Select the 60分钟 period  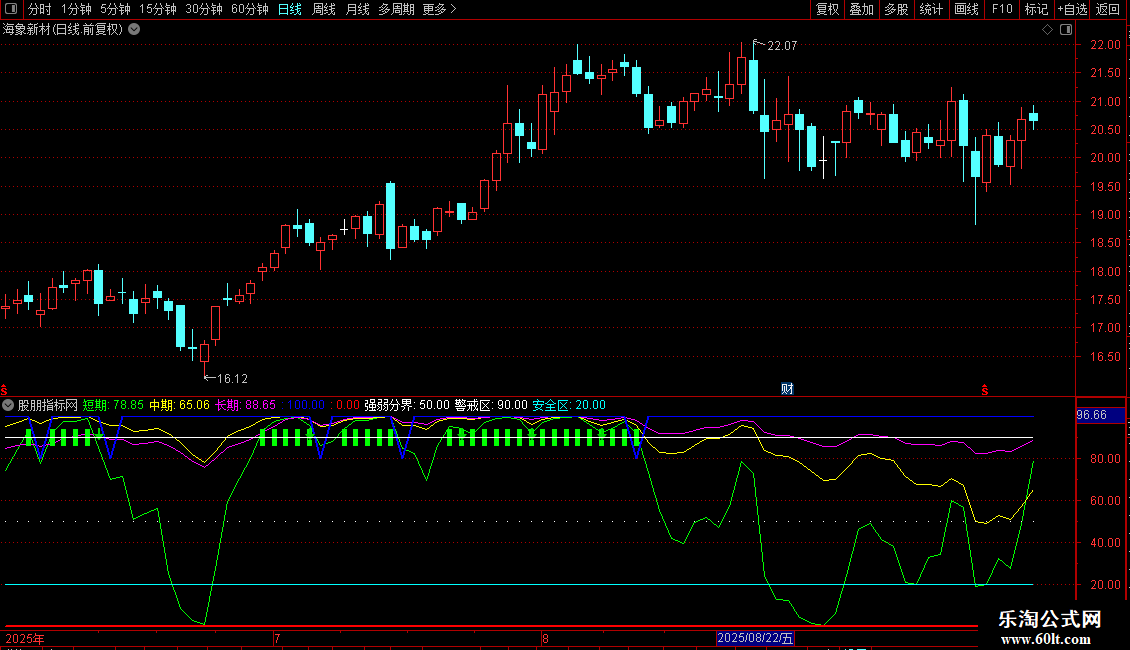click(x=250, y=9)
